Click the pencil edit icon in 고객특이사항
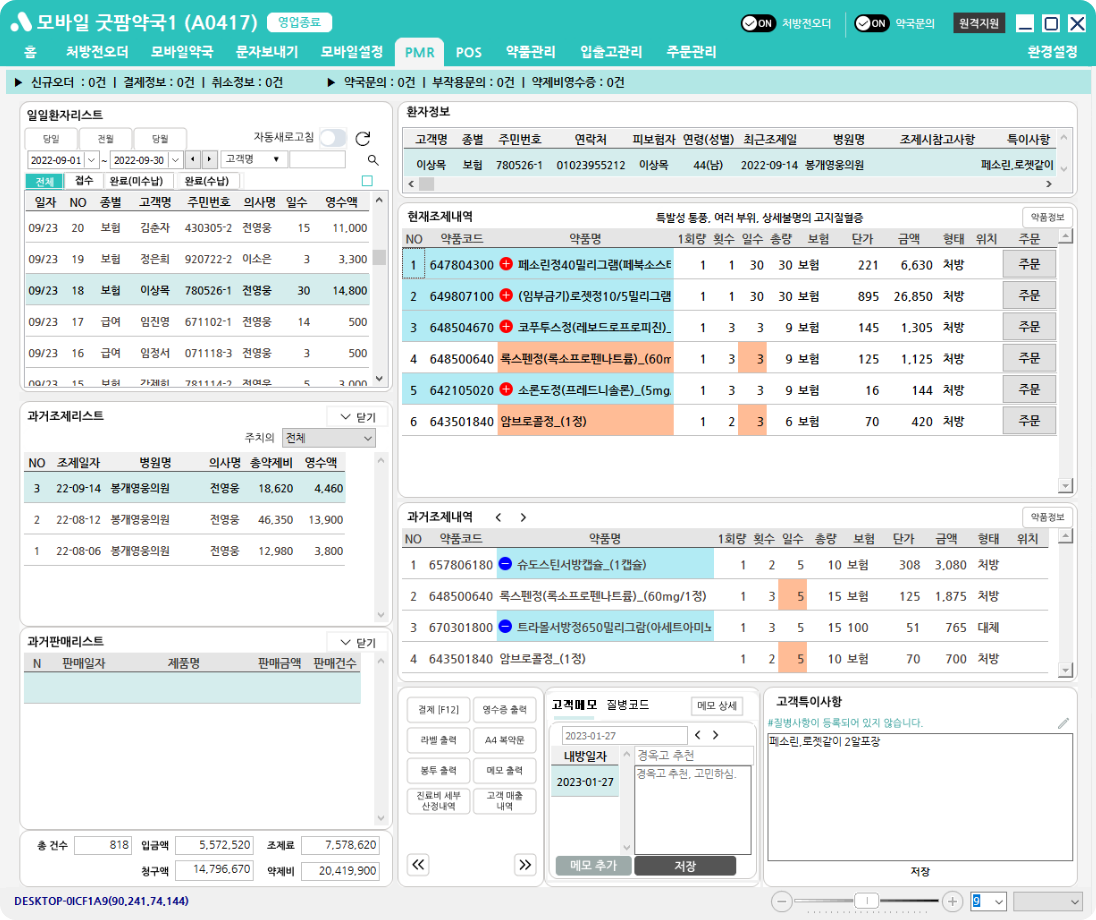Image resolution: width=1096 pixels, height=920 pixels. [1063, 722]
